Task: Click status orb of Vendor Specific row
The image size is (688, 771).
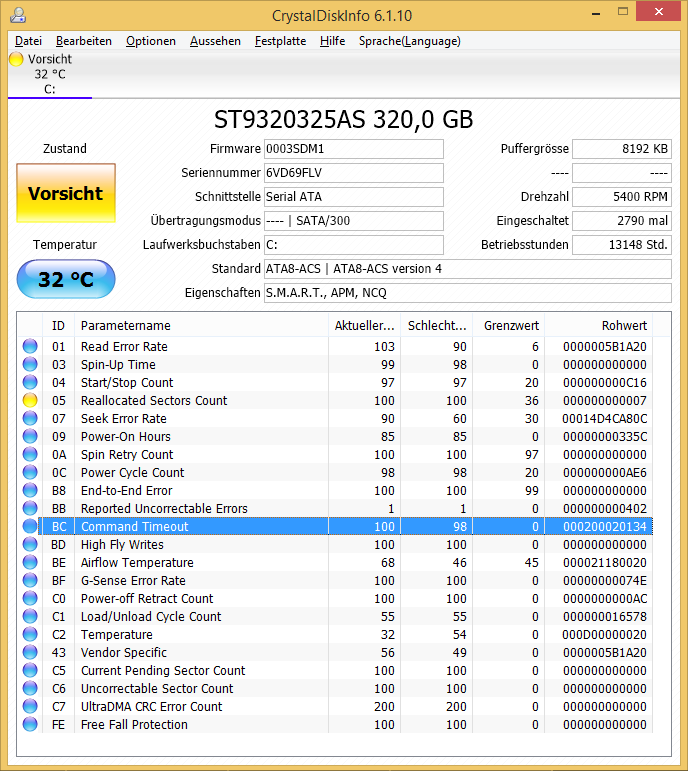Action: click(x=30, y=652)
